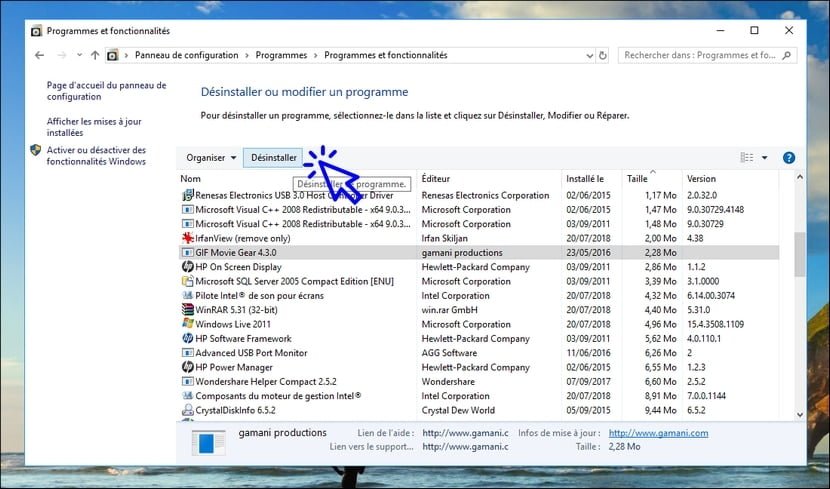Select HP Software Framework entry
Viewport: 830px width, 489px height.
click(480, 338)
